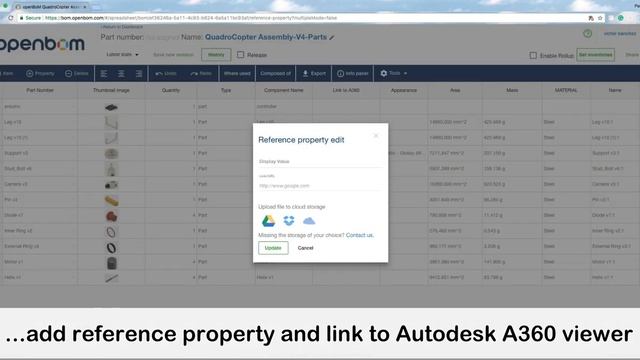Screen dimensions: 640x360
Task: Open thumbnail of arduino row
Action: [x=111, y=107]
